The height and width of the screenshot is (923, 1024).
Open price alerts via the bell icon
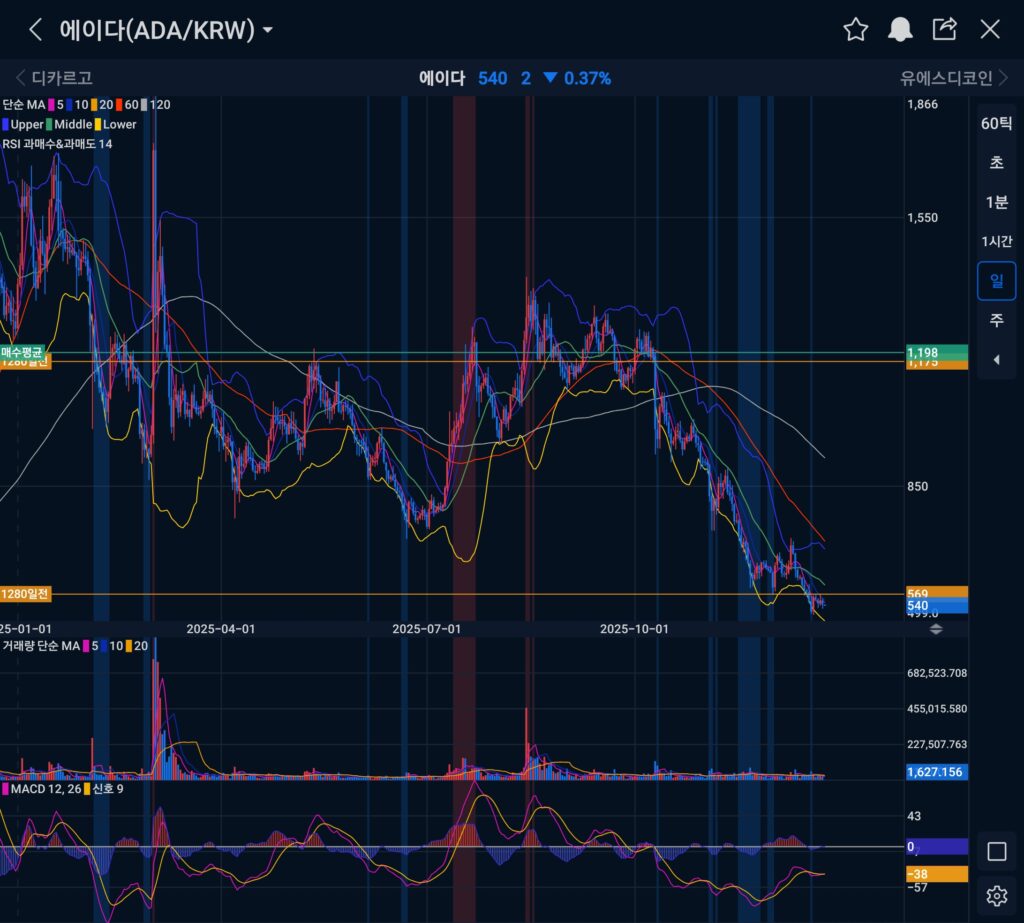900,29
